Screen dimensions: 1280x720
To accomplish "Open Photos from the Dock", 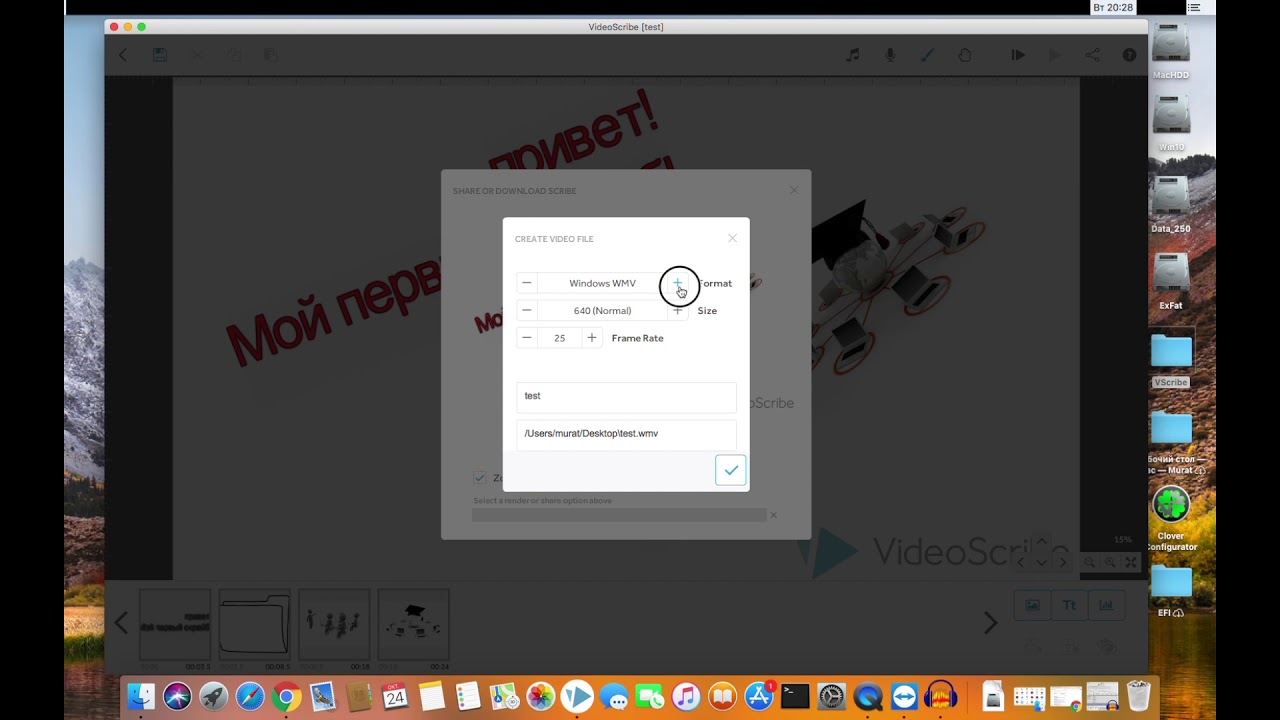I will coord(541,696).
